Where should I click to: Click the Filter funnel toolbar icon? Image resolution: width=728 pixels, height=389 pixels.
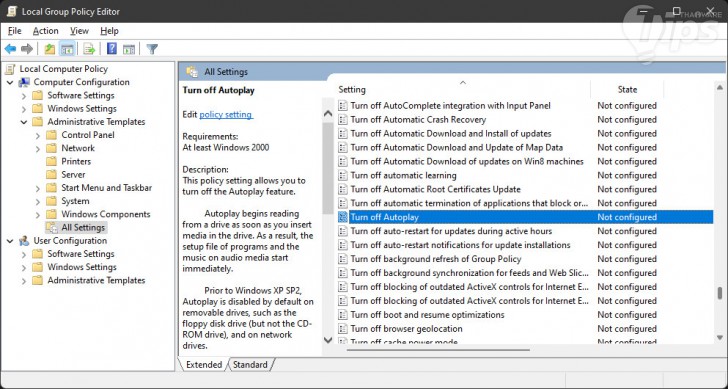[152, 49]
